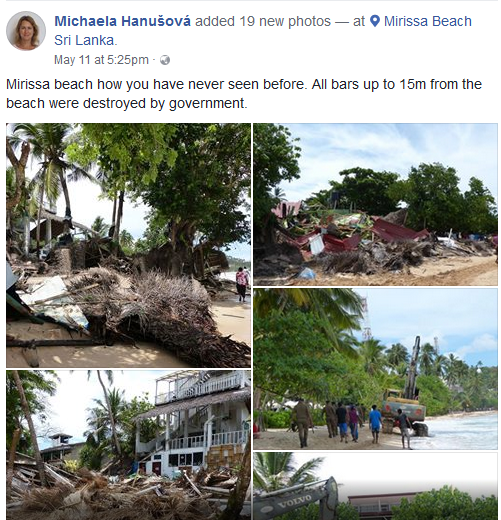
Task: Click the Volvo logo on excavator arm
Action: click(294, 501)
